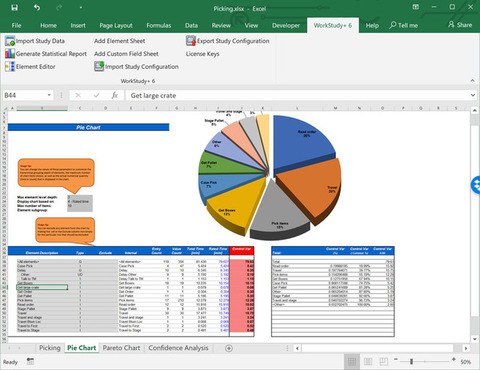This screenshot has height=370, width=480.
Task: Click License Keys
Action: 203,54
